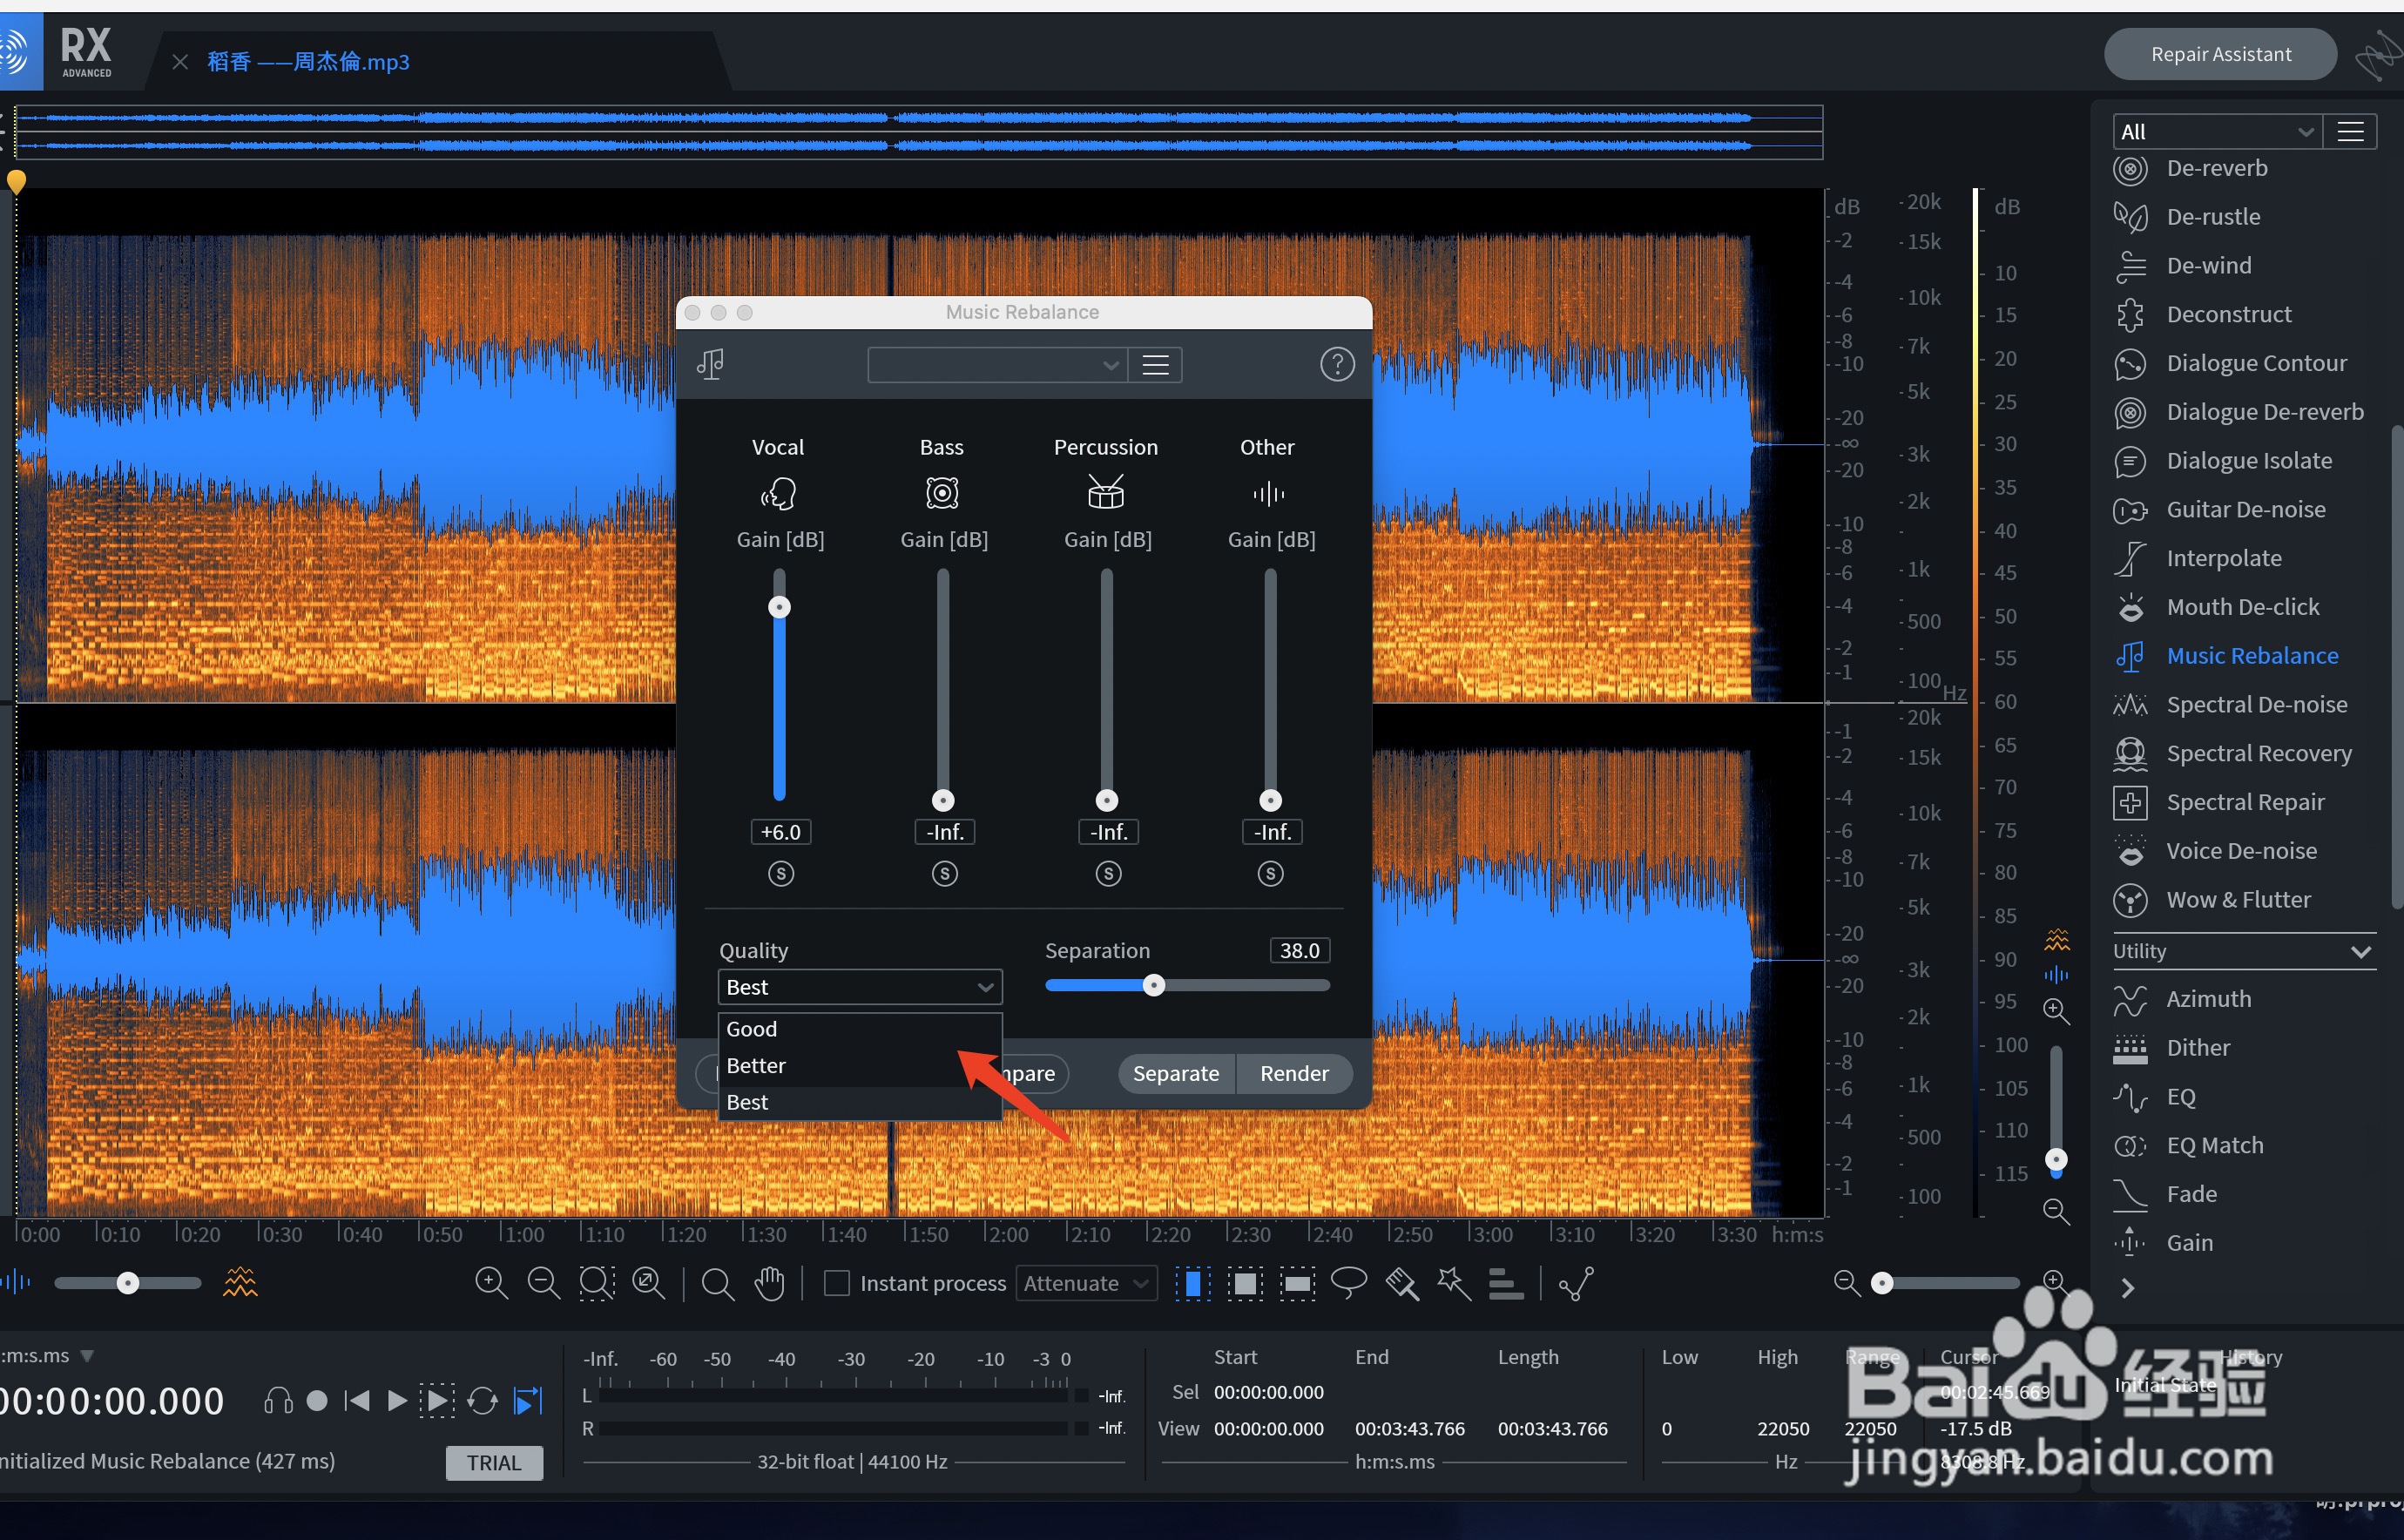Open the Music Rebalance preset dropdown

pos(997,365)
